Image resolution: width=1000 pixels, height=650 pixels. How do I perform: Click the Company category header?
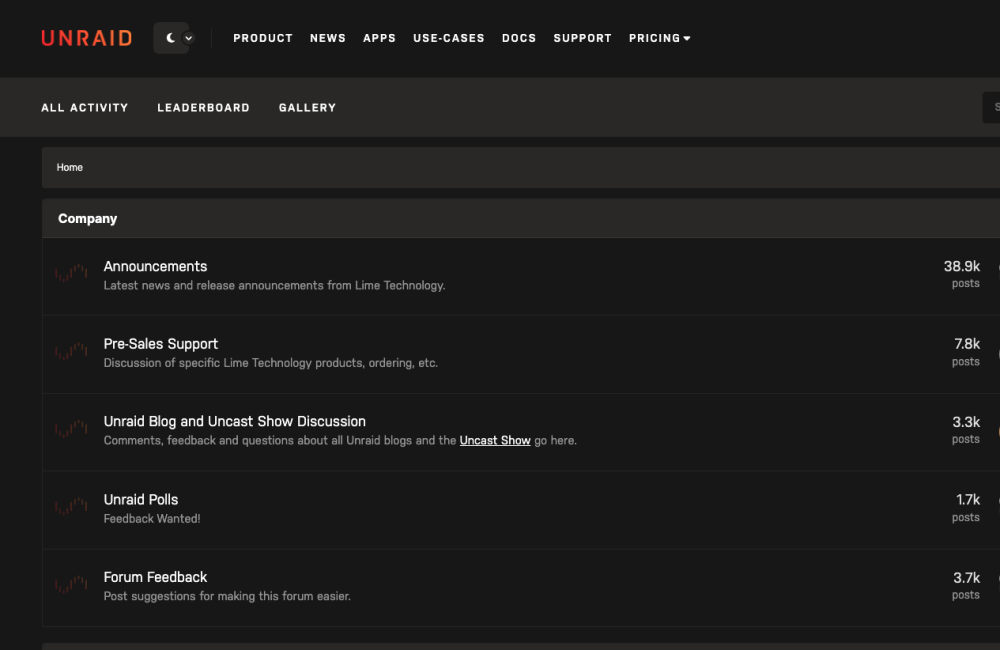coord(87,218)
